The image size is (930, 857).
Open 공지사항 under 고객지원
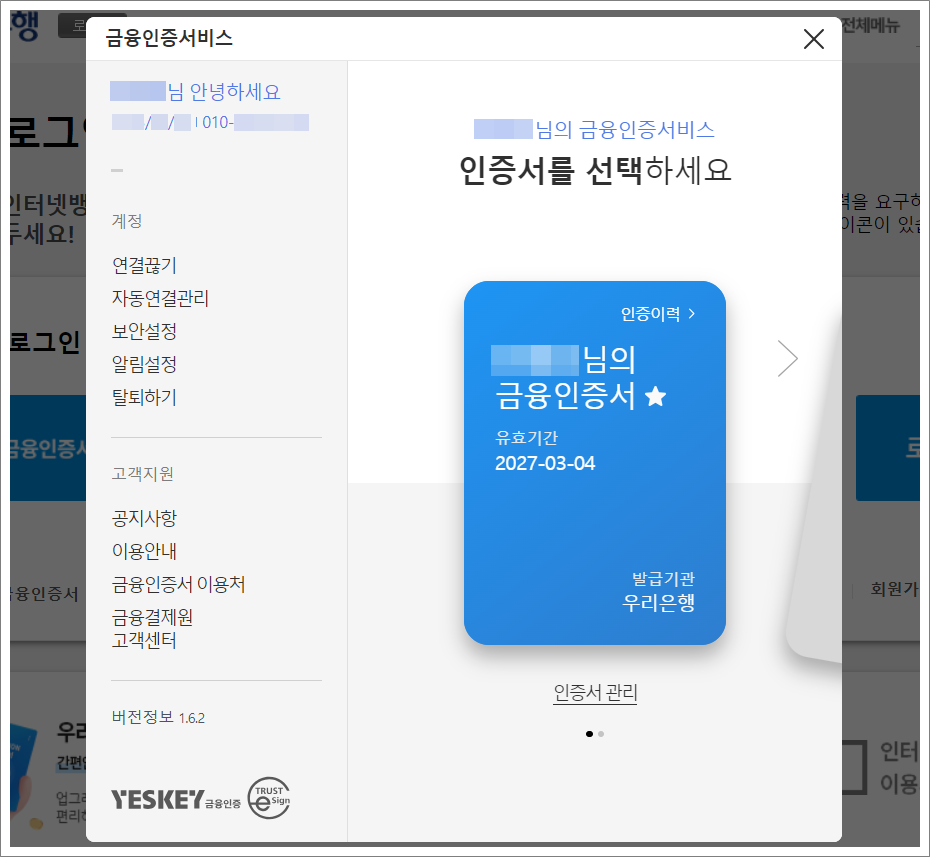pyautogui.click(x=144, y=518)
